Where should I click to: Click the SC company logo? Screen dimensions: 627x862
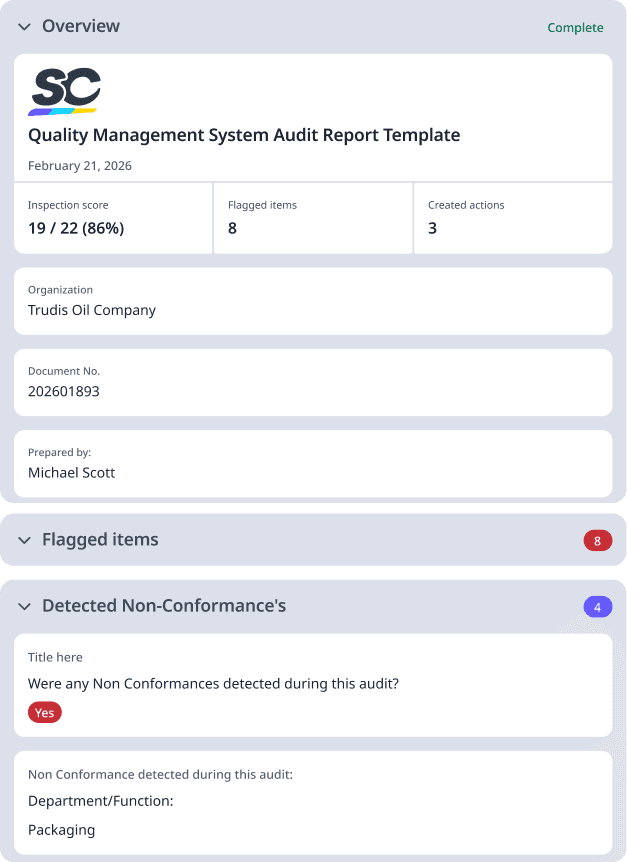[66, 85]
